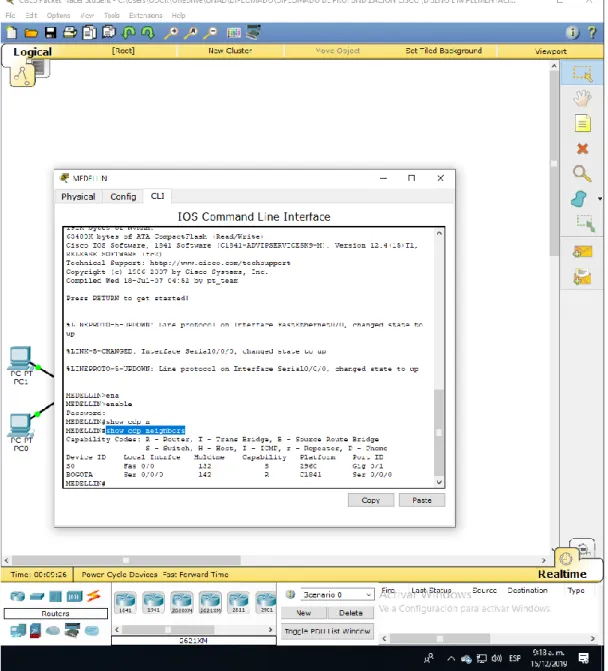Click the New scenario button
Viewport: 608px width, 671px height.
(304, 613)
